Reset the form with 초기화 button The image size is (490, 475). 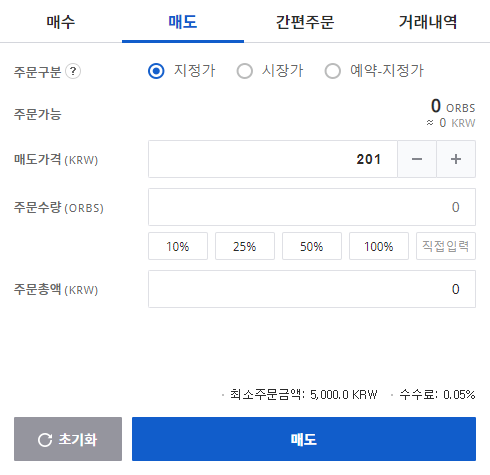coord(68,439)
